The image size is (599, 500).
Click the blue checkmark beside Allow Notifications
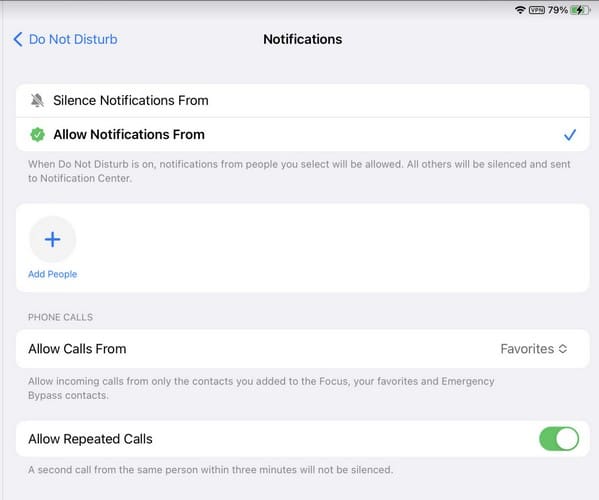point(570,135)
